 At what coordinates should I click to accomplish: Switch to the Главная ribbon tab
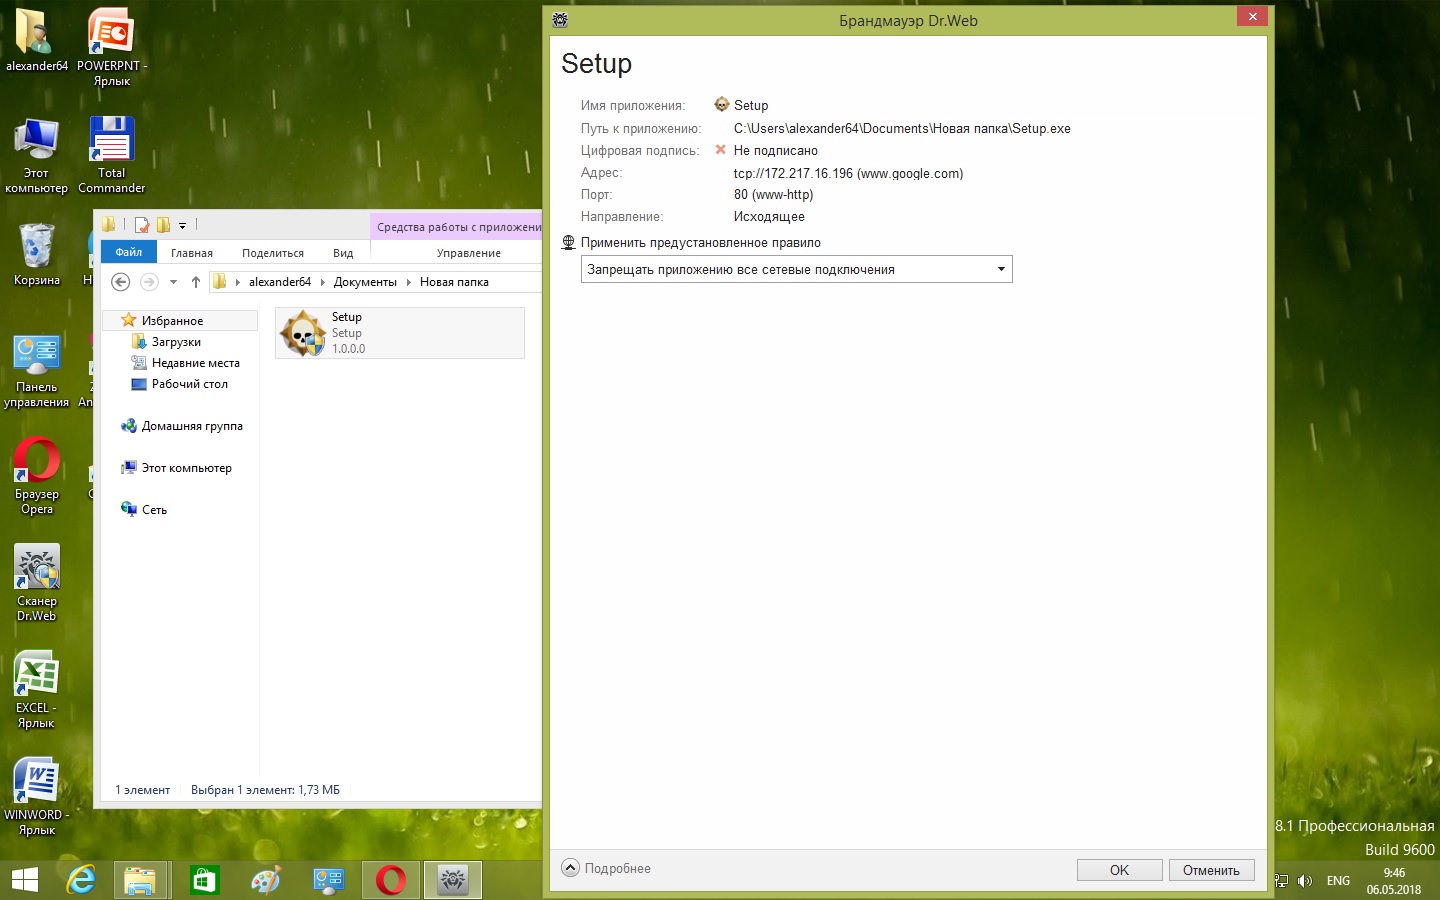tap(192, 253)
